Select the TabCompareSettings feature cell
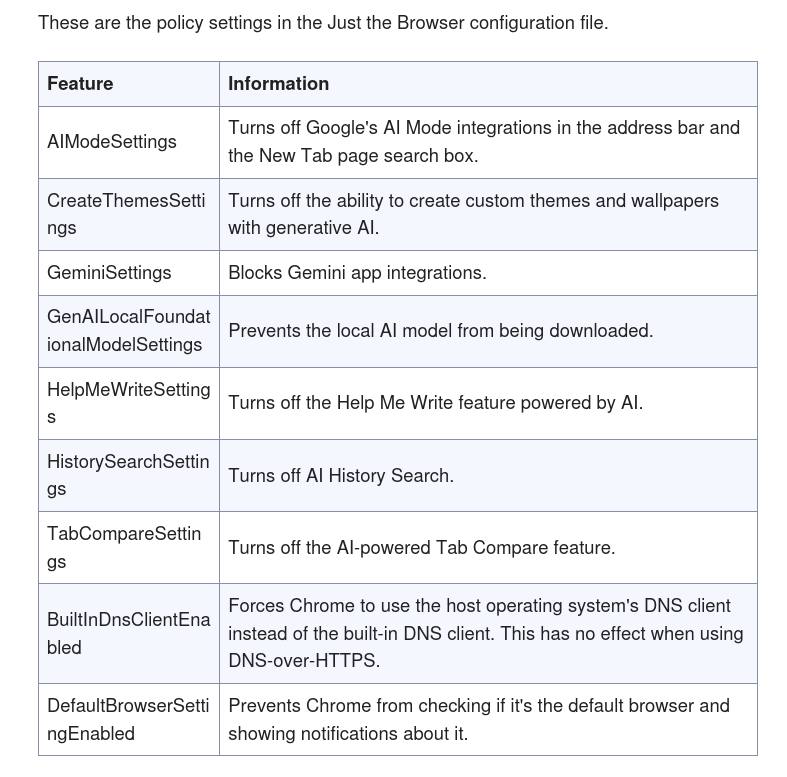 (124, 547)
